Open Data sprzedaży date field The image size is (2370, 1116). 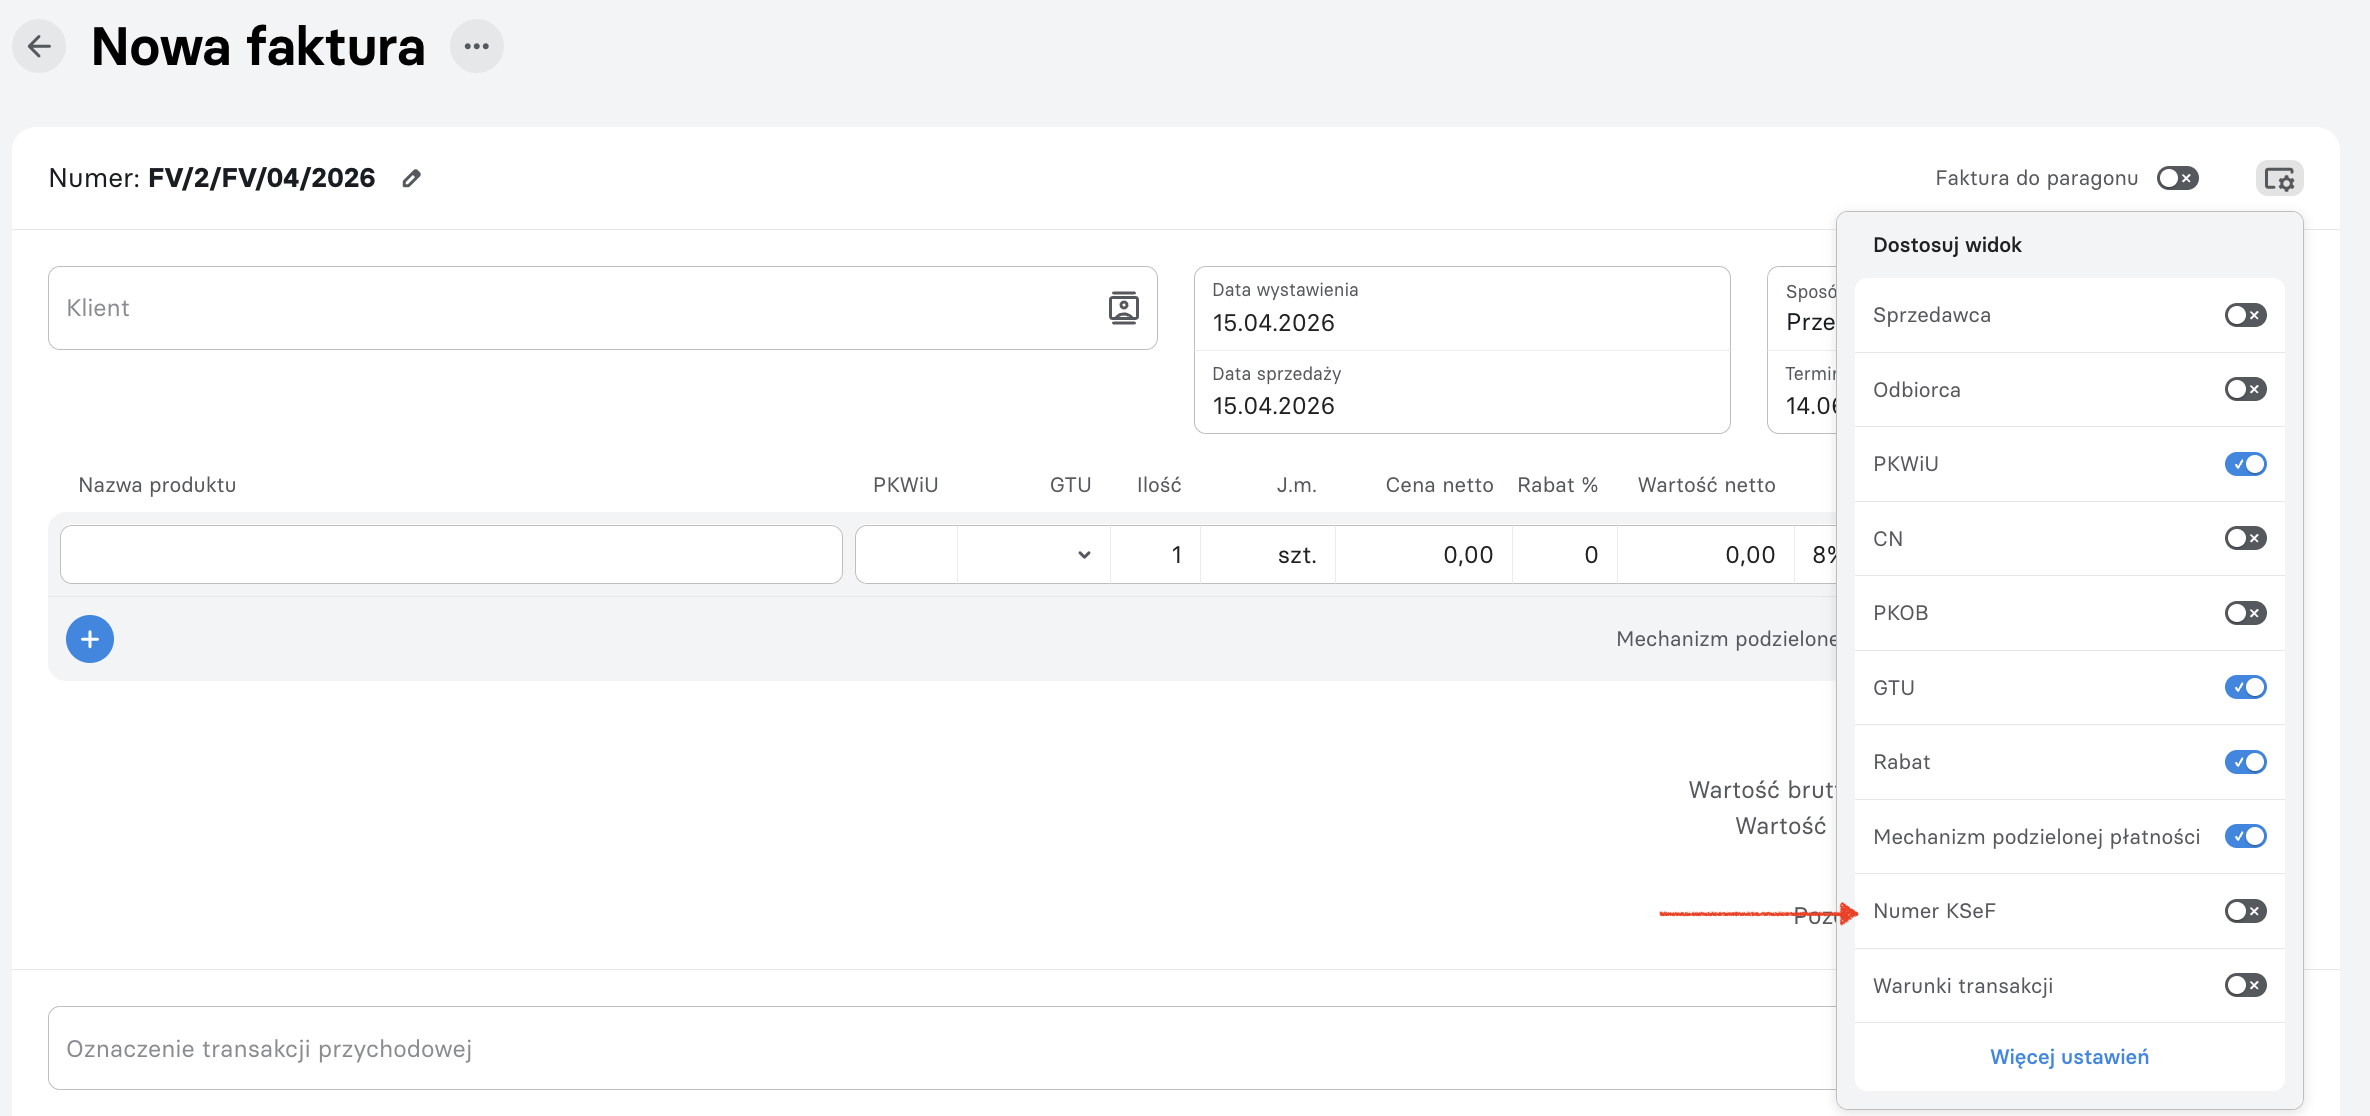pyautogui.click(x=1462, y=392)
